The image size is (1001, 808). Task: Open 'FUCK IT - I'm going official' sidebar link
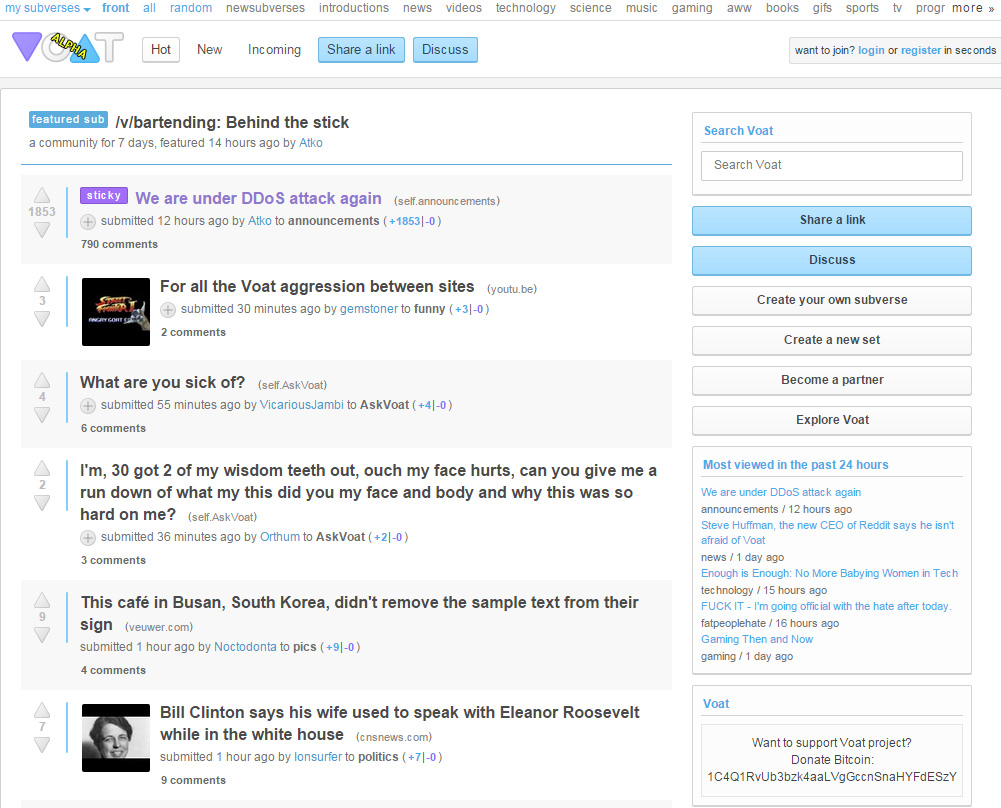pos(826,607)
